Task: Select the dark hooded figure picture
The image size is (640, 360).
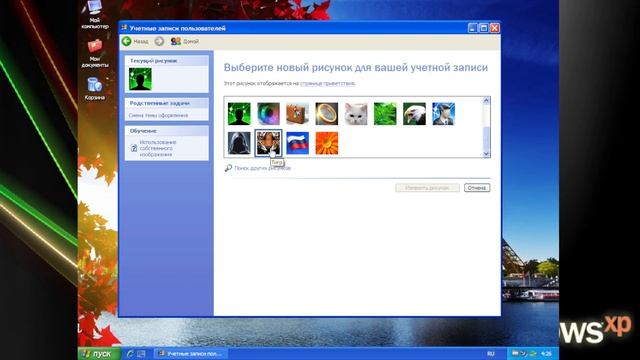Action: (239, 143)
